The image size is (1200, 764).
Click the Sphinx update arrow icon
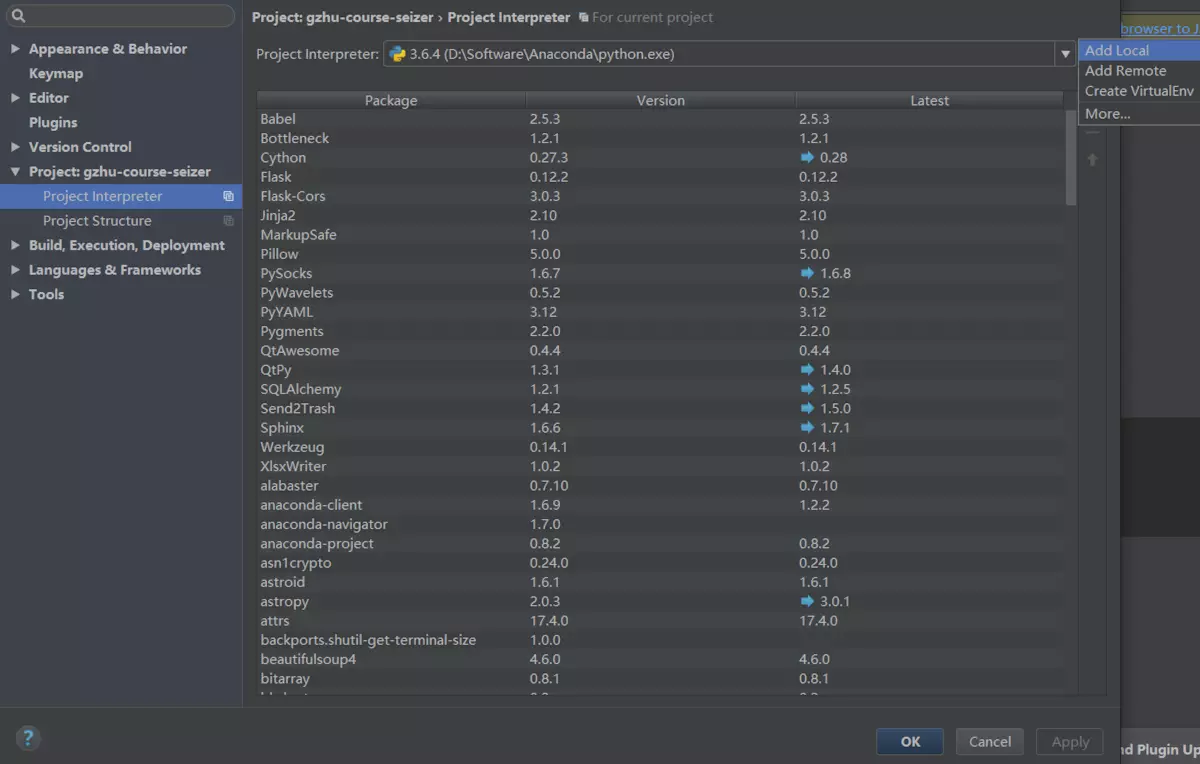(x=807, y=428)
